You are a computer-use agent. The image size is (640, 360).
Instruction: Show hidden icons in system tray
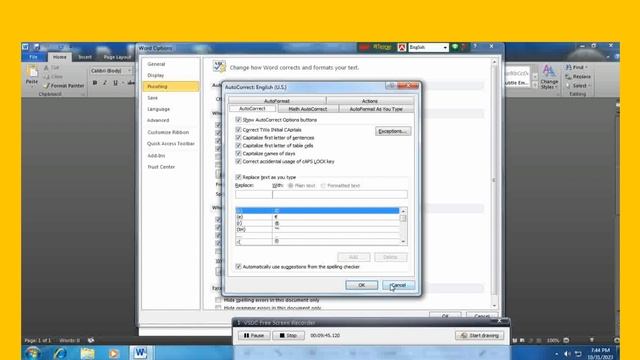(x=557, y=354)
